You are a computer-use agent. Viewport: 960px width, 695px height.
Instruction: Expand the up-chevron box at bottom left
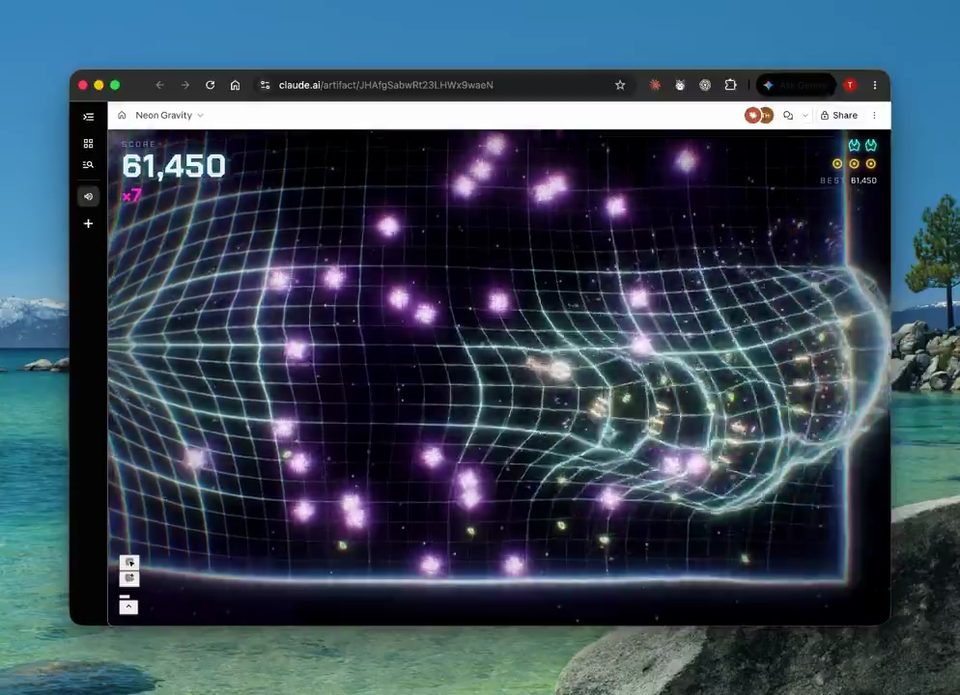click(x=129, y=607)
